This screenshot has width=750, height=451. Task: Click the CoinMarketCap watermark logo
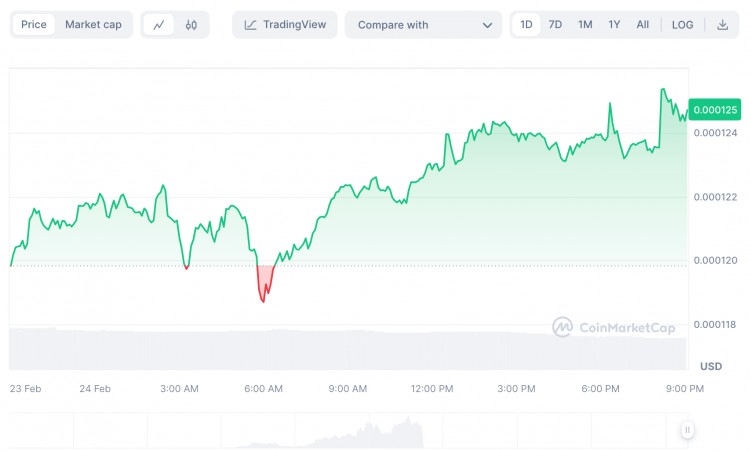coord(563,327)
